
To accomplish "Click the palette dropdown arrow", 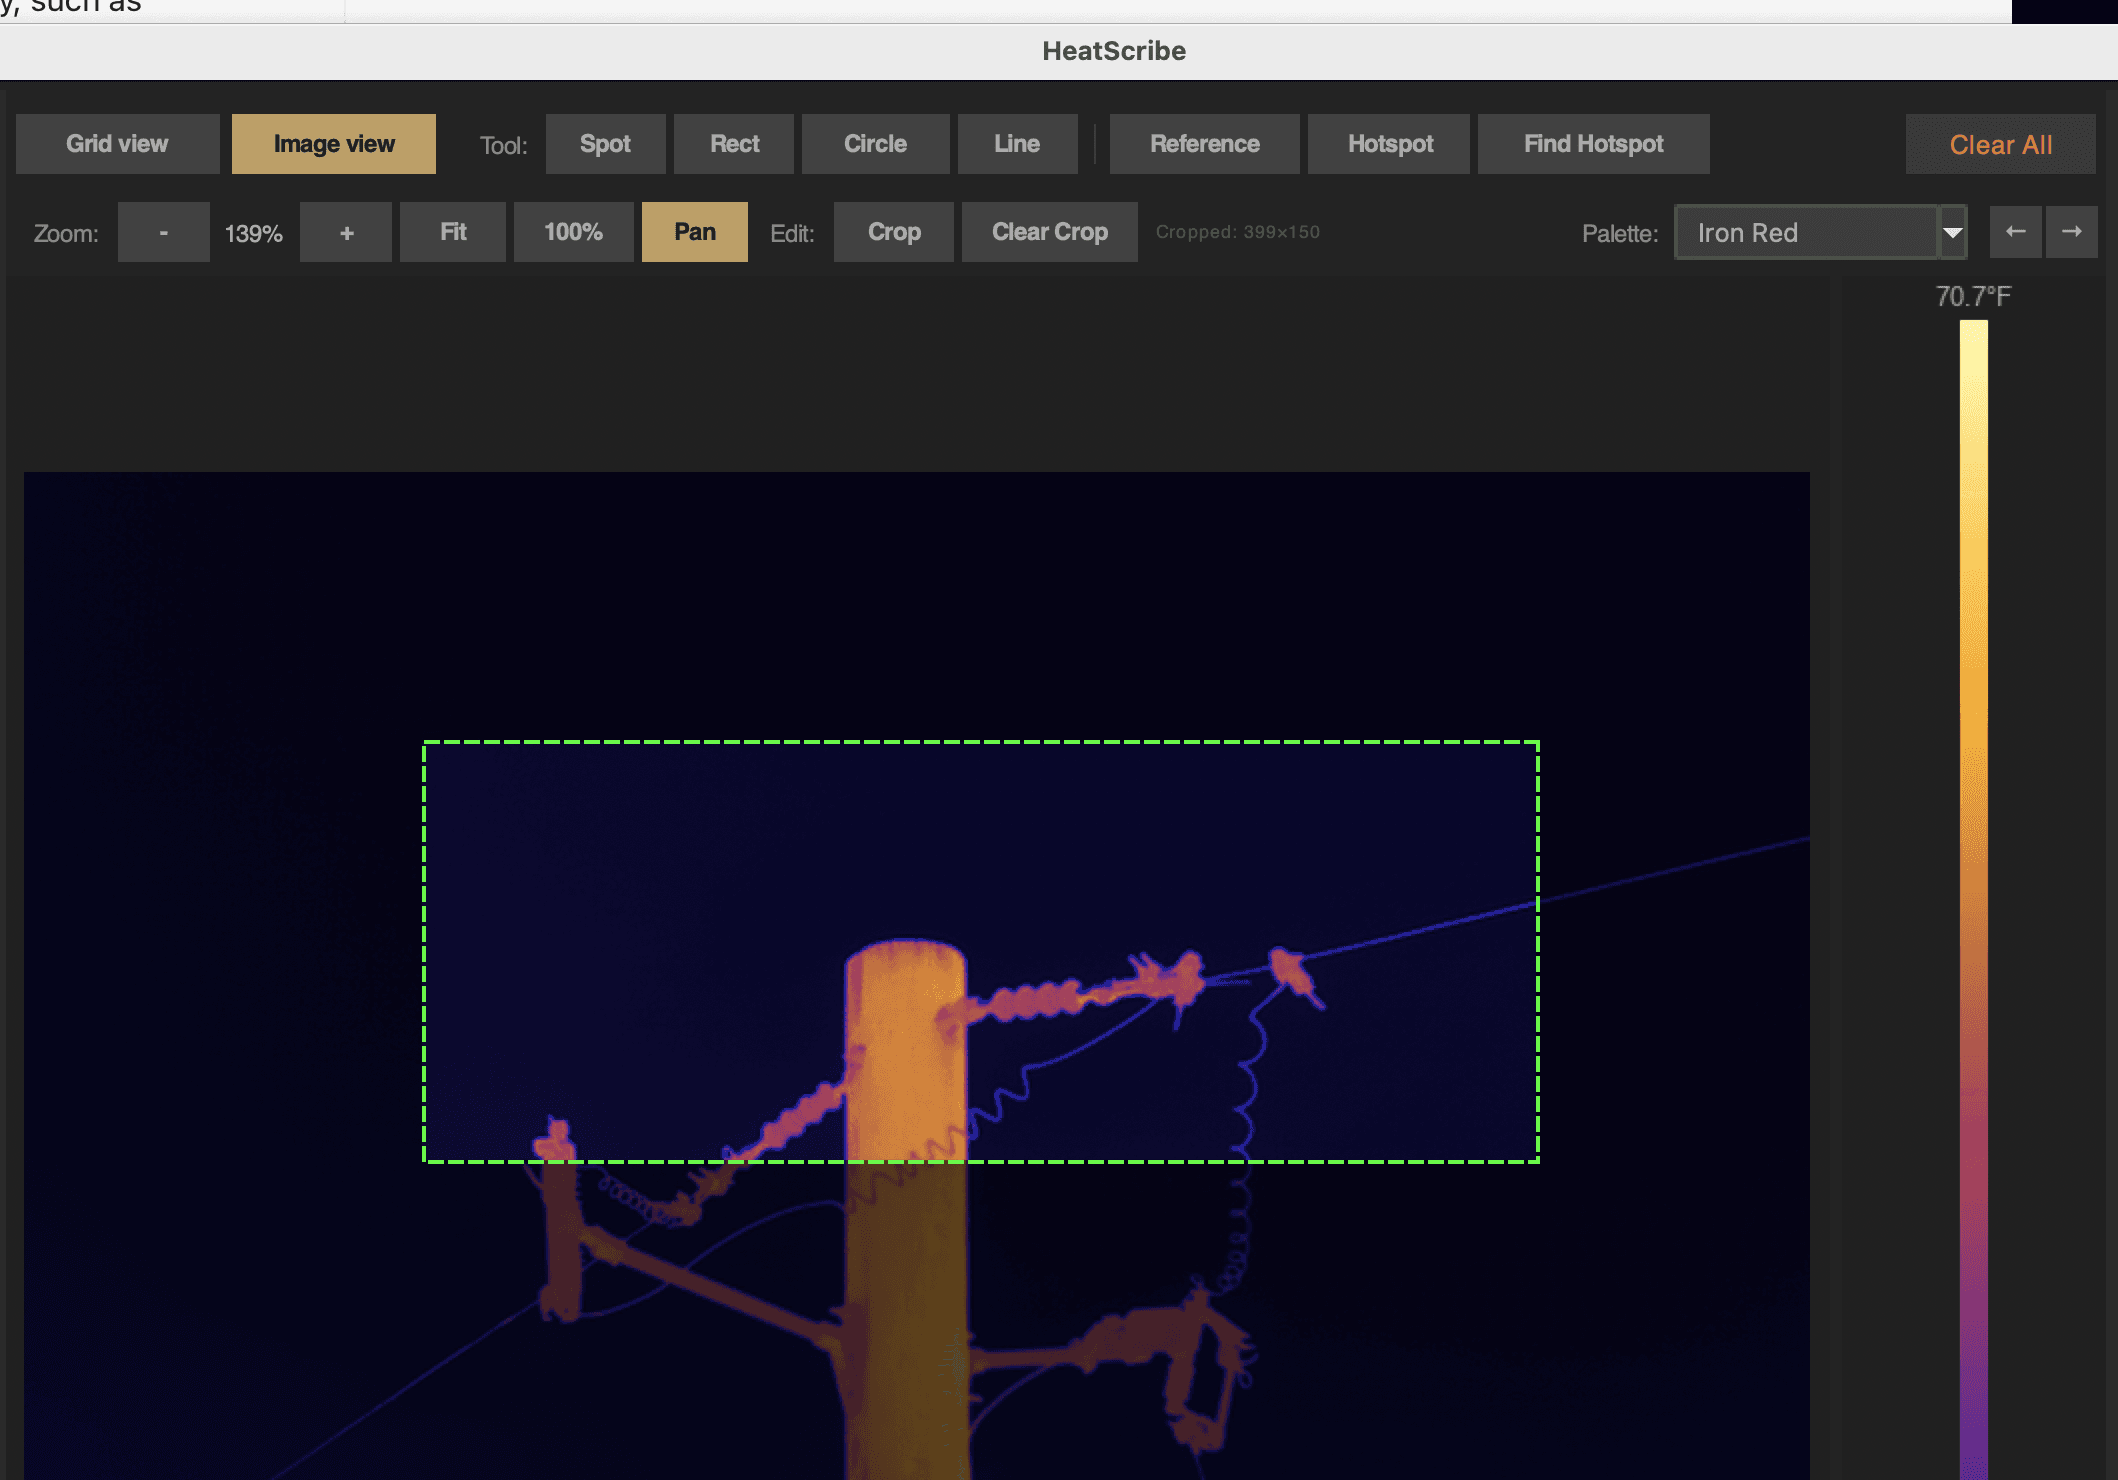I will (1952, 232).
